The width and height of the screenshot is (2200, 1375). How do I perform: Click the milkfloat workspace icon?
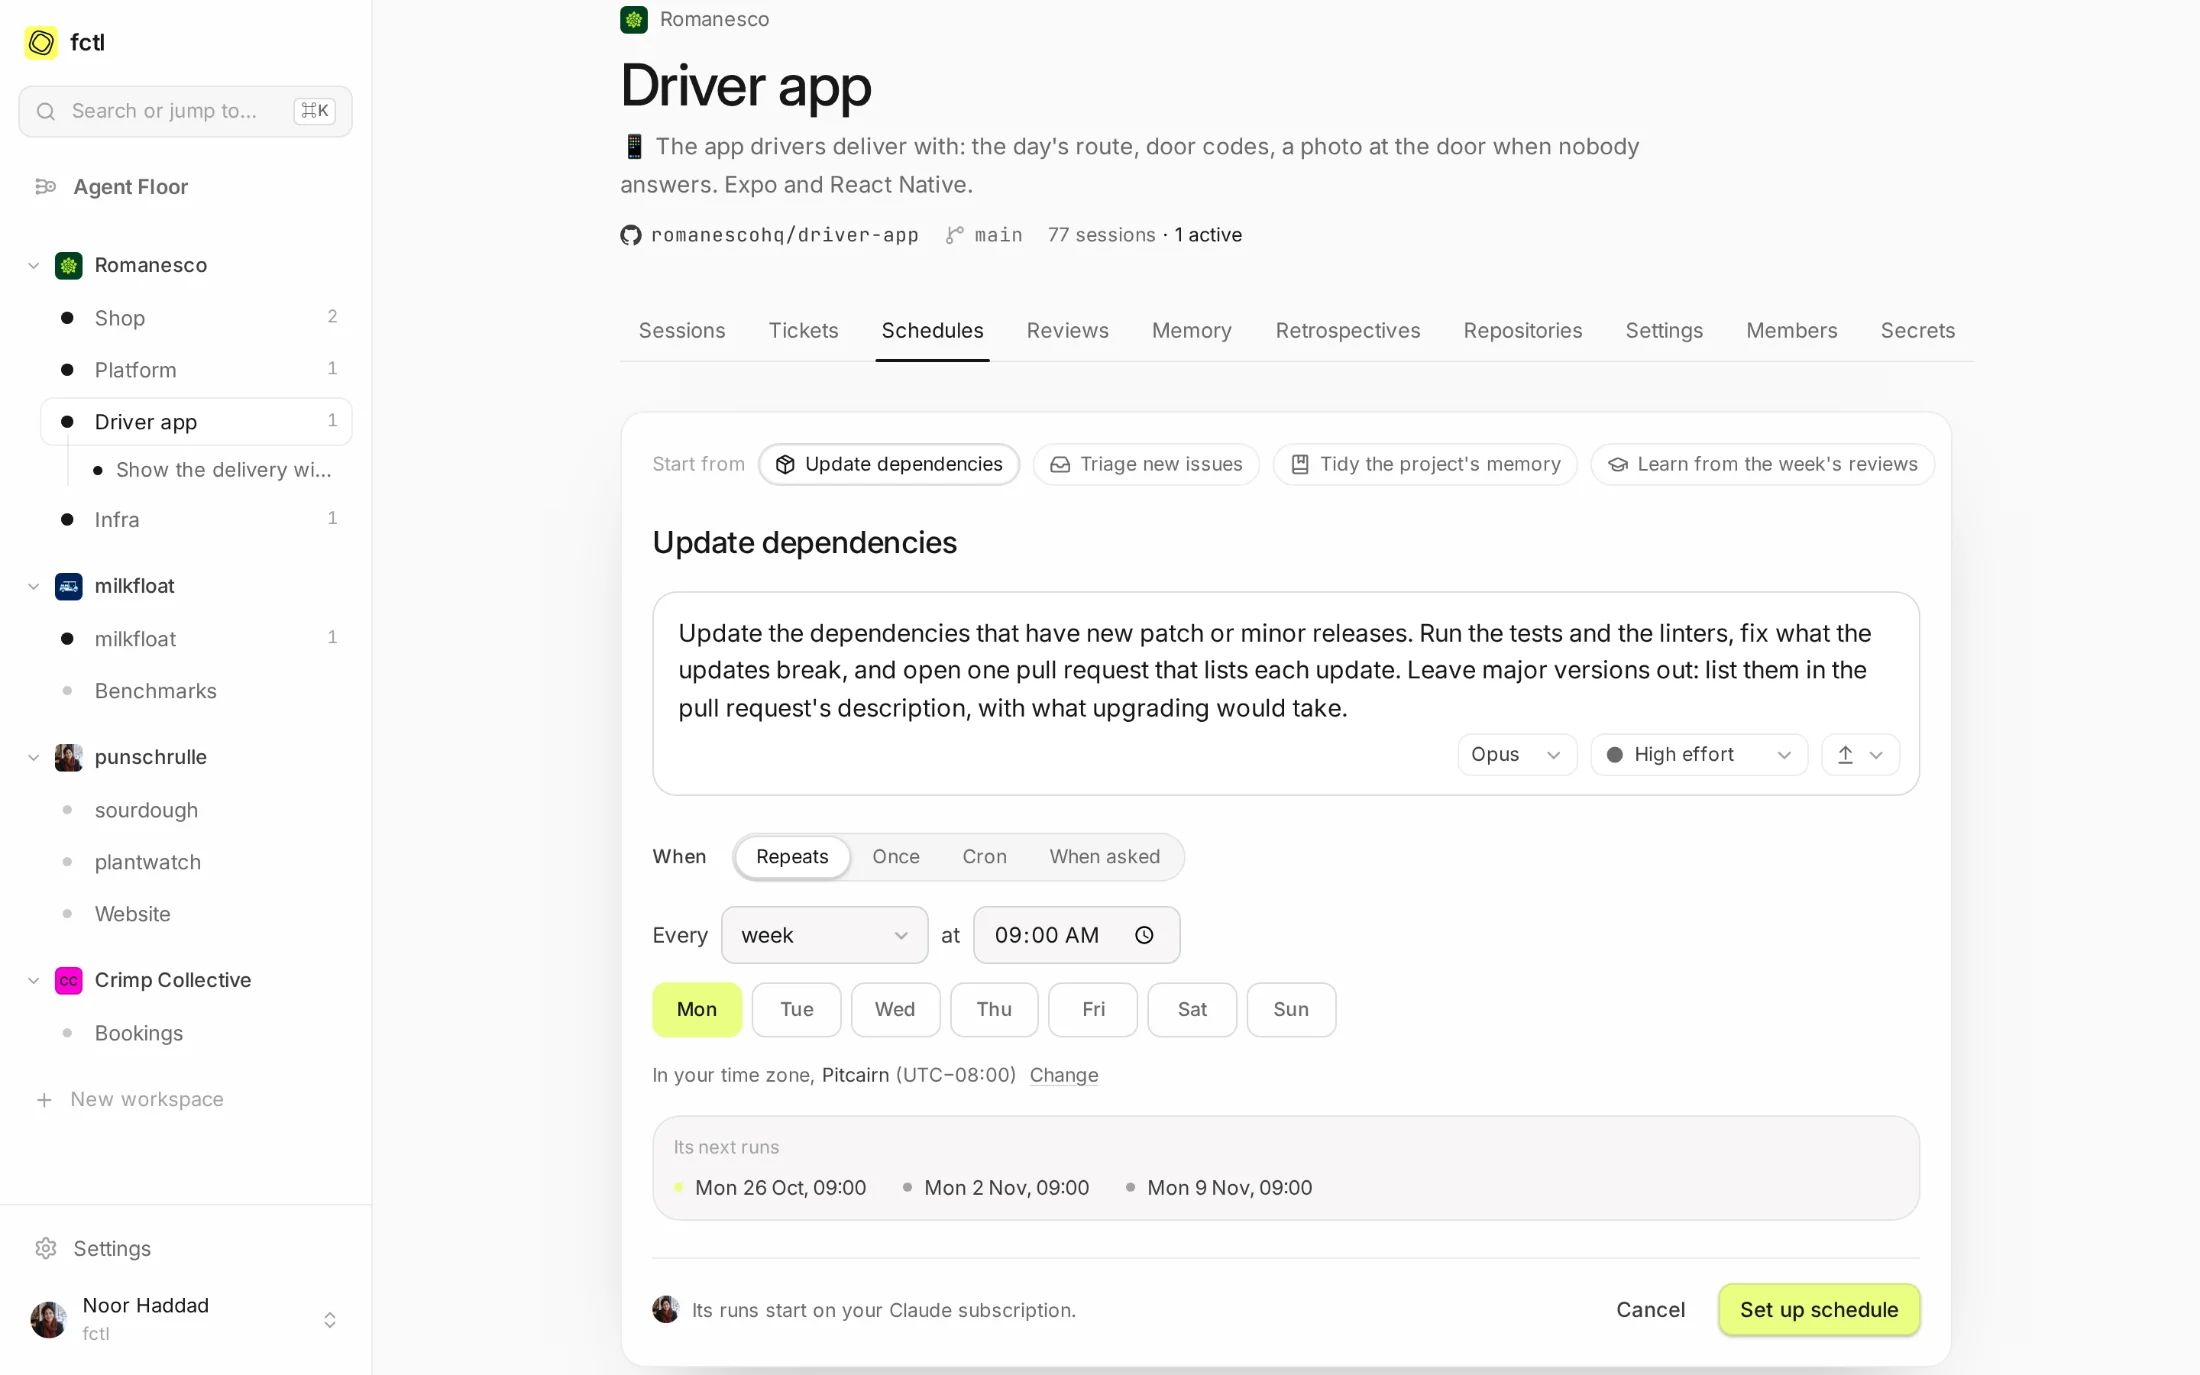coord(69,586)
